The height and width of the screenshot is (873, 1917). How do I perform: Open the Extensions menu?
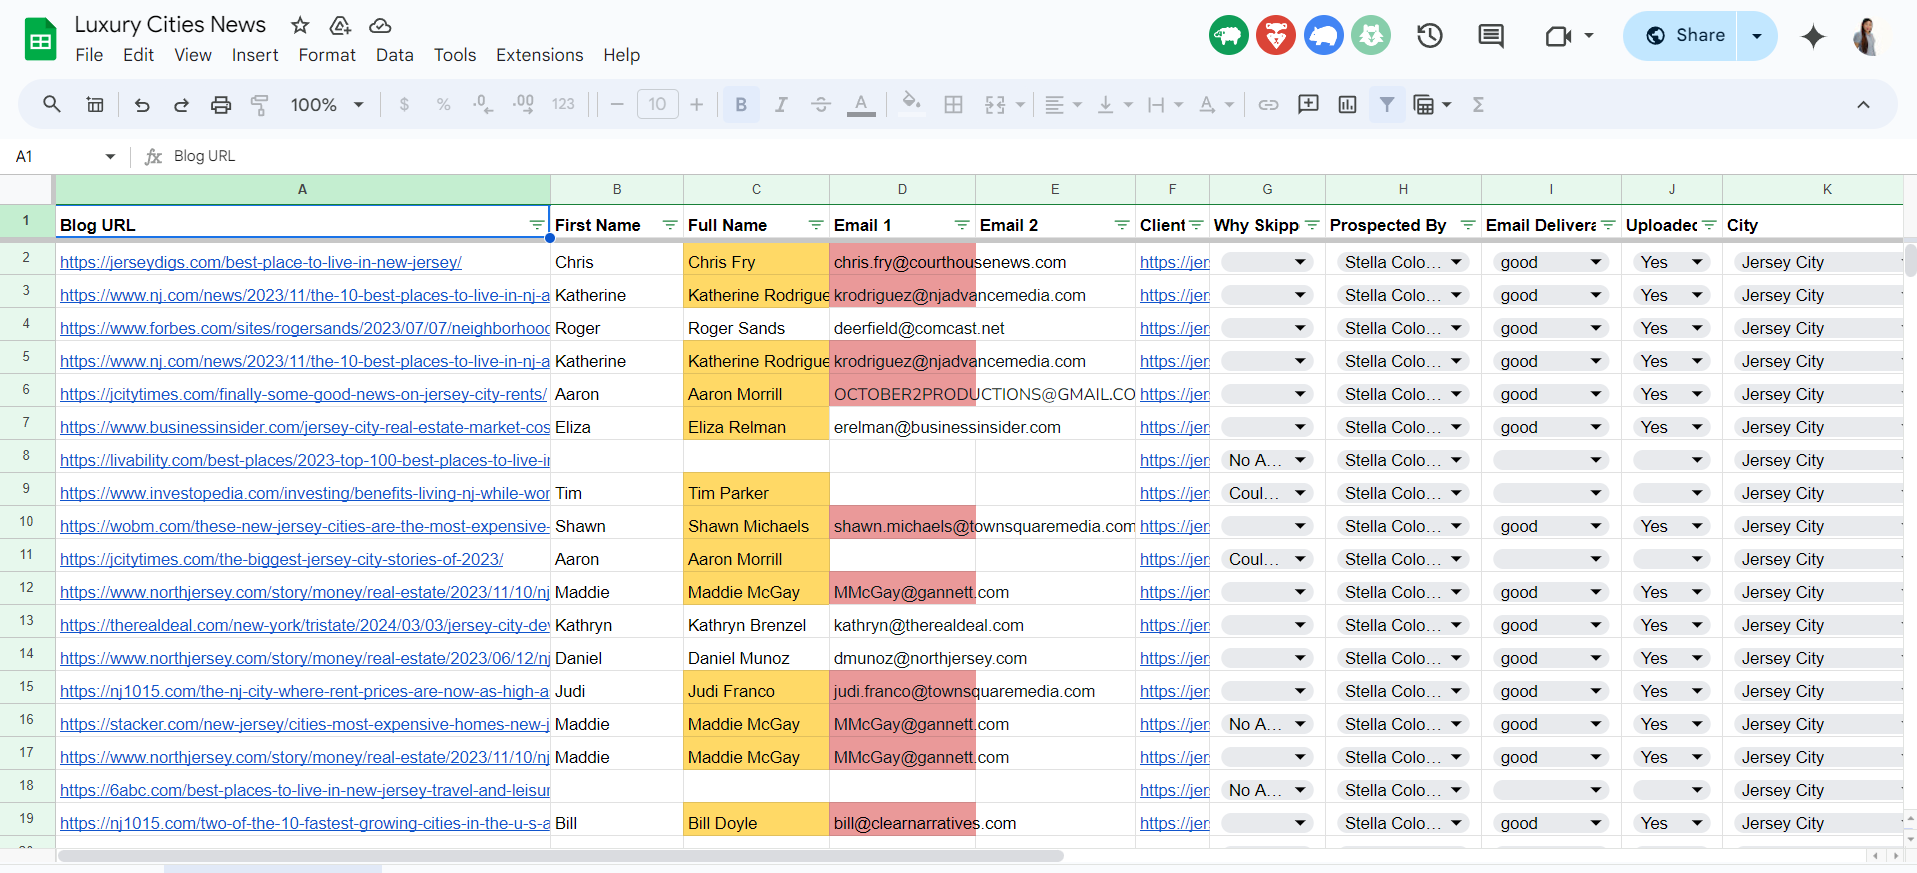tap(539, 55)
